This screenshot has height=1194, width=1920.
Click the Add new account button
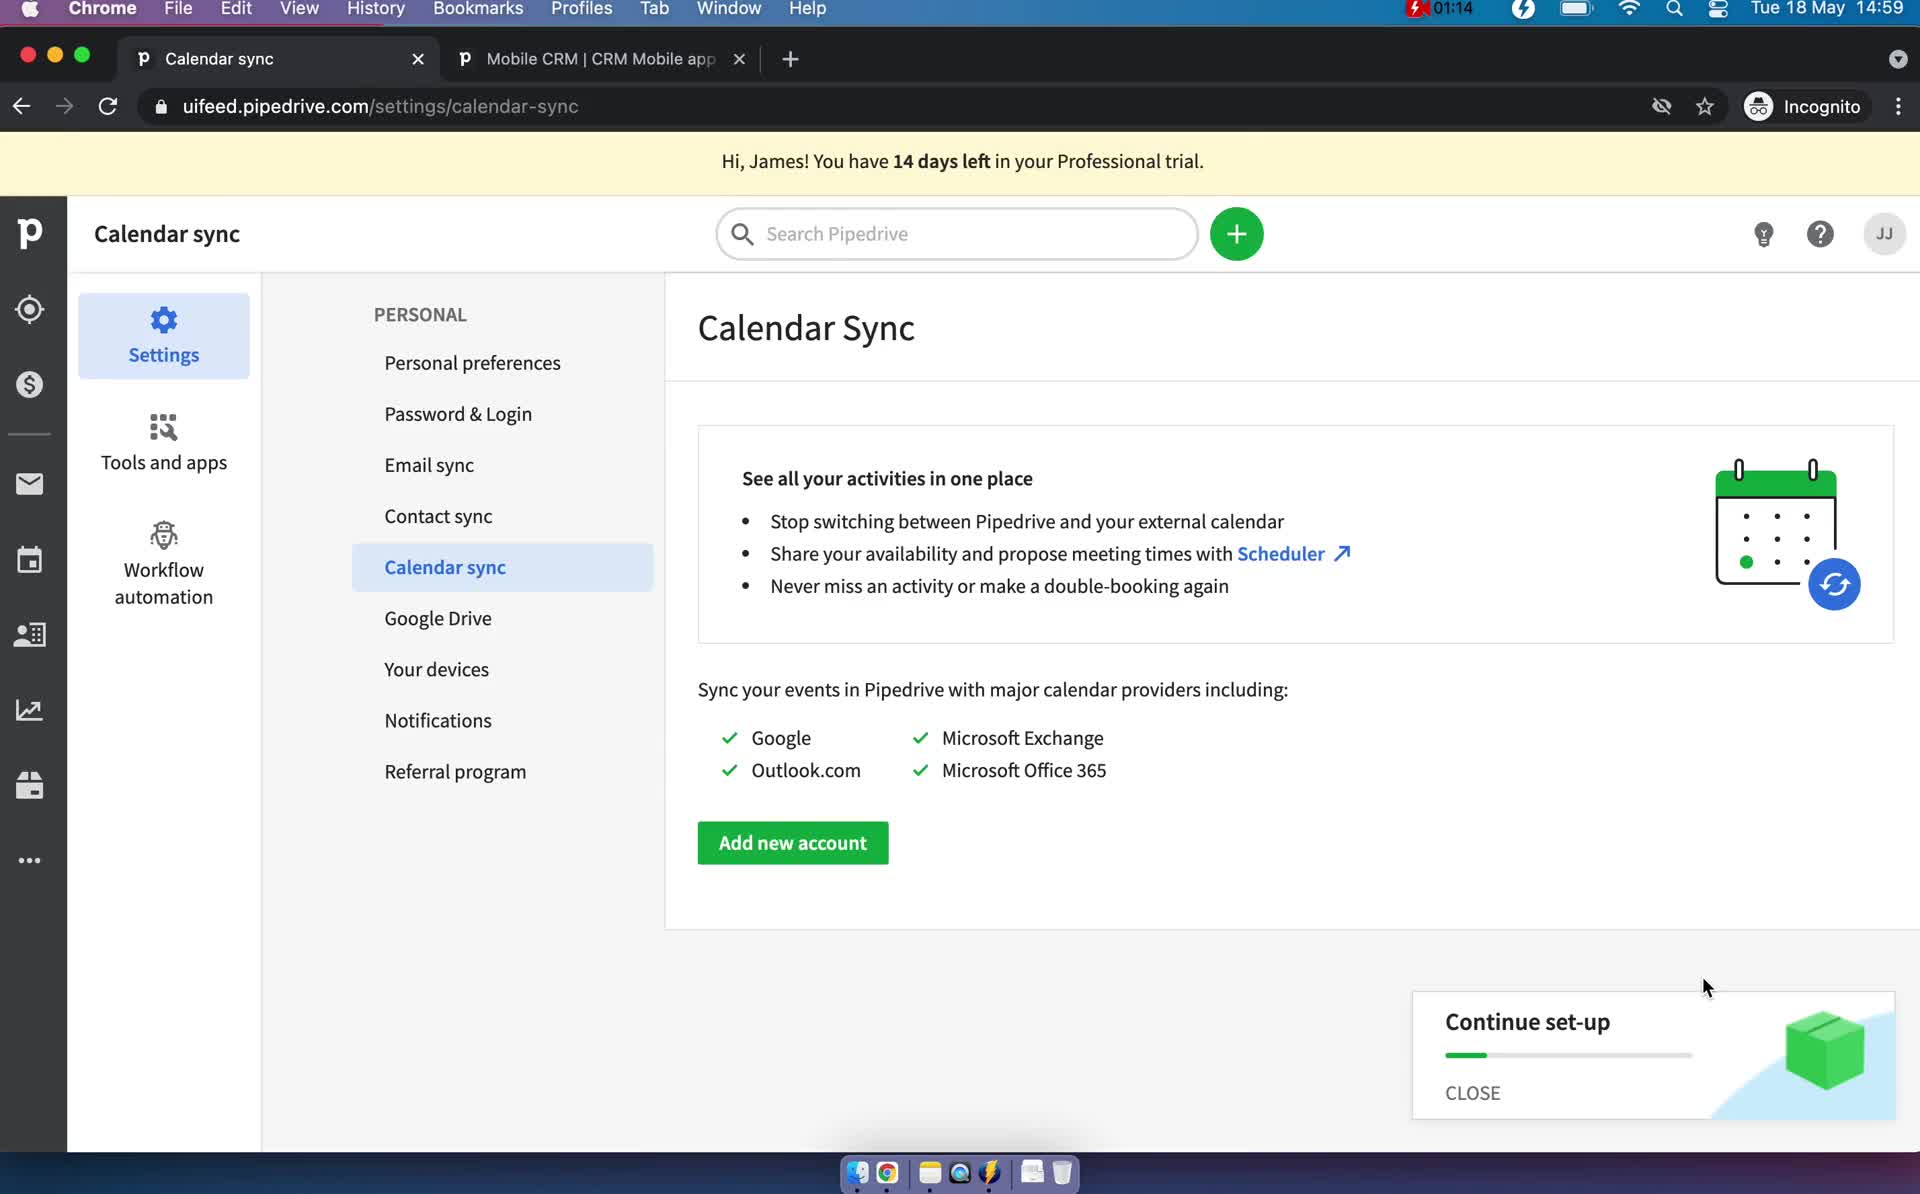[x=791, y=842]
